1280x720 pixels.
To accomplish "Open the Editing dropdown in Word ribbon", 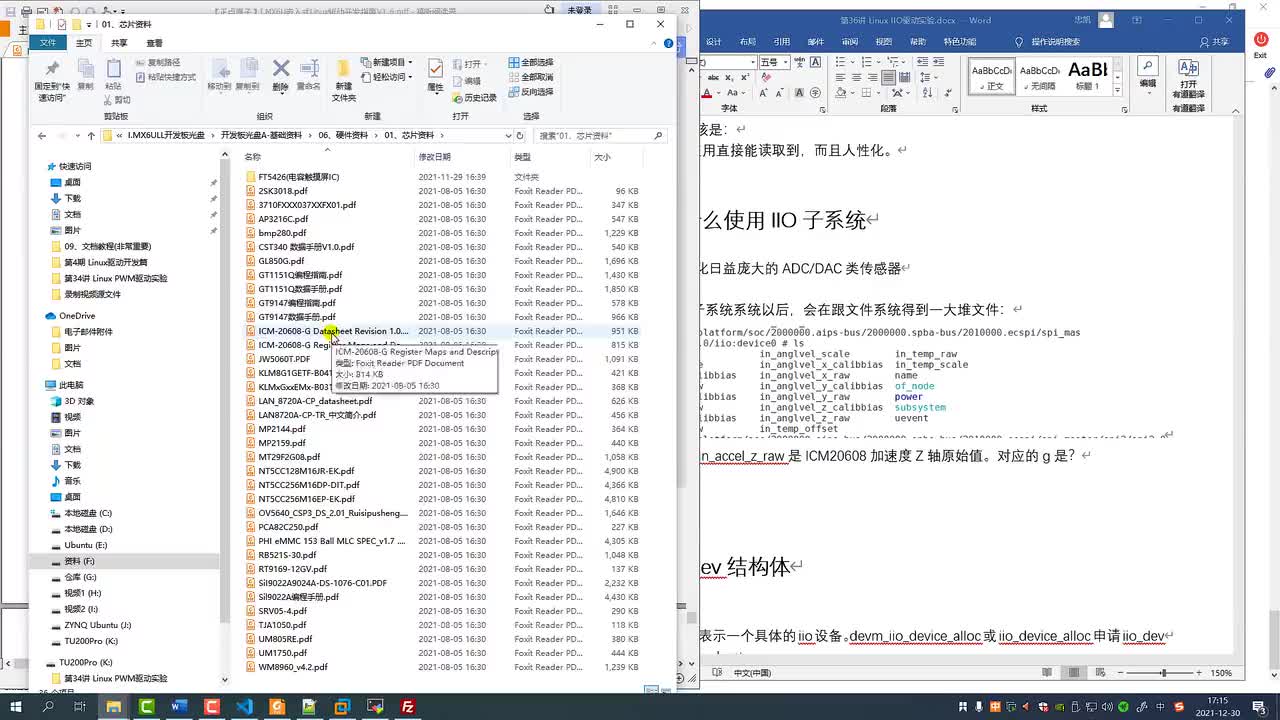I will pyautogui.click(x=1147, y=75).
